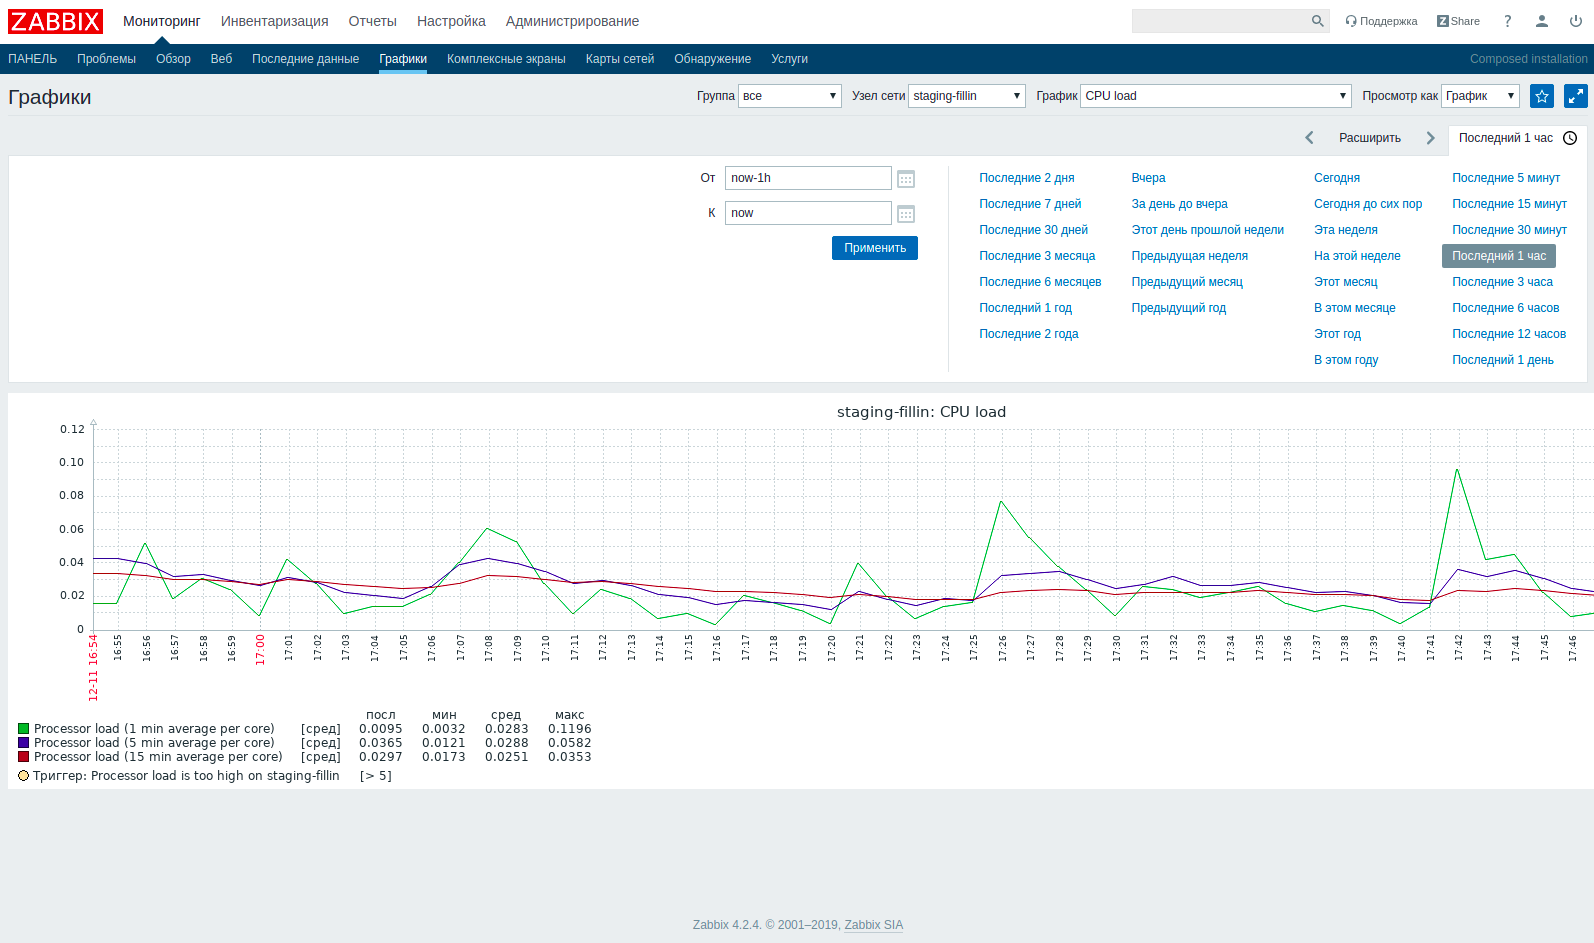Open calendar picker for the From field
The height and width of the screenshot is (943, 1594).
pos(906,179)
